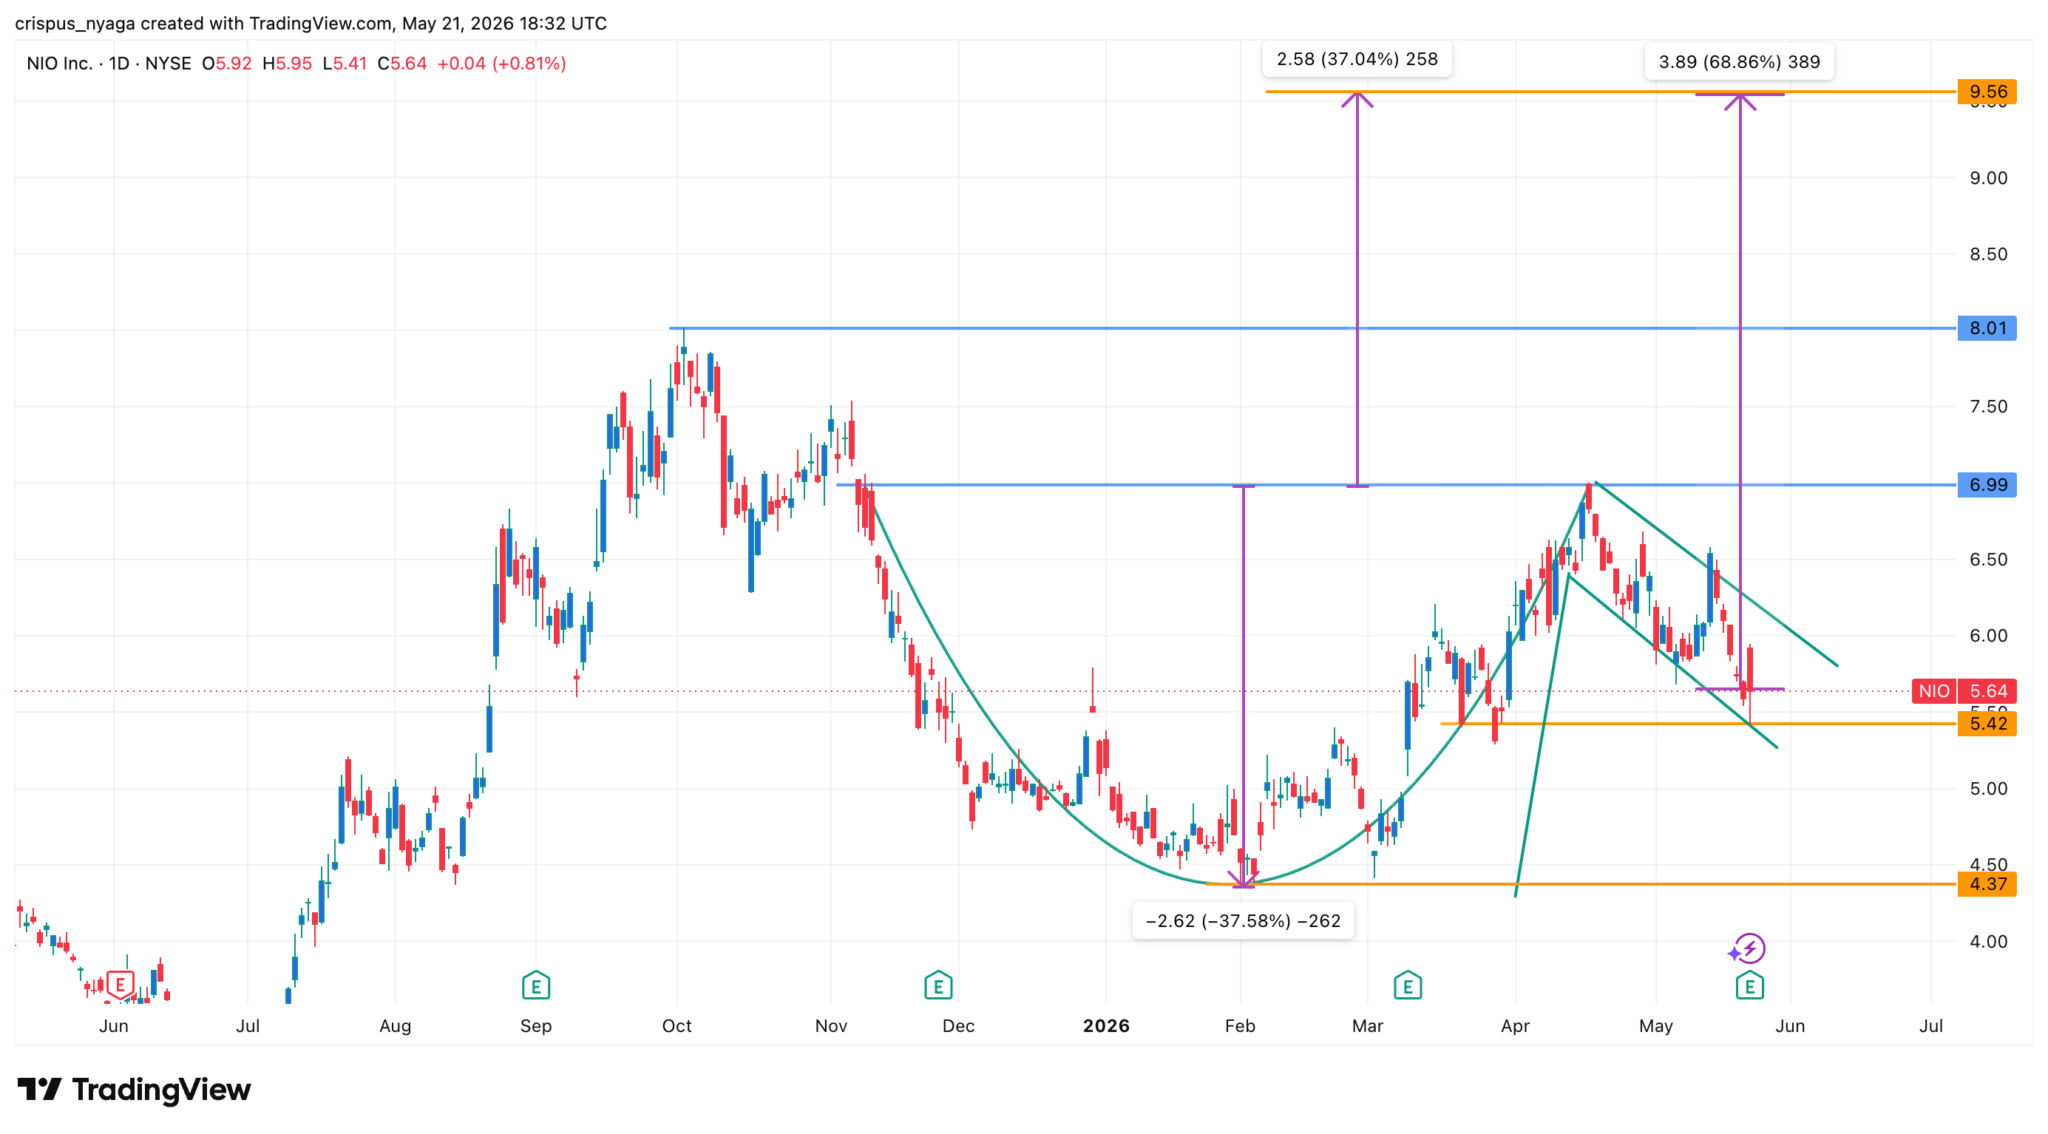Select the bold 2026 year label

pos(1106,1026)
